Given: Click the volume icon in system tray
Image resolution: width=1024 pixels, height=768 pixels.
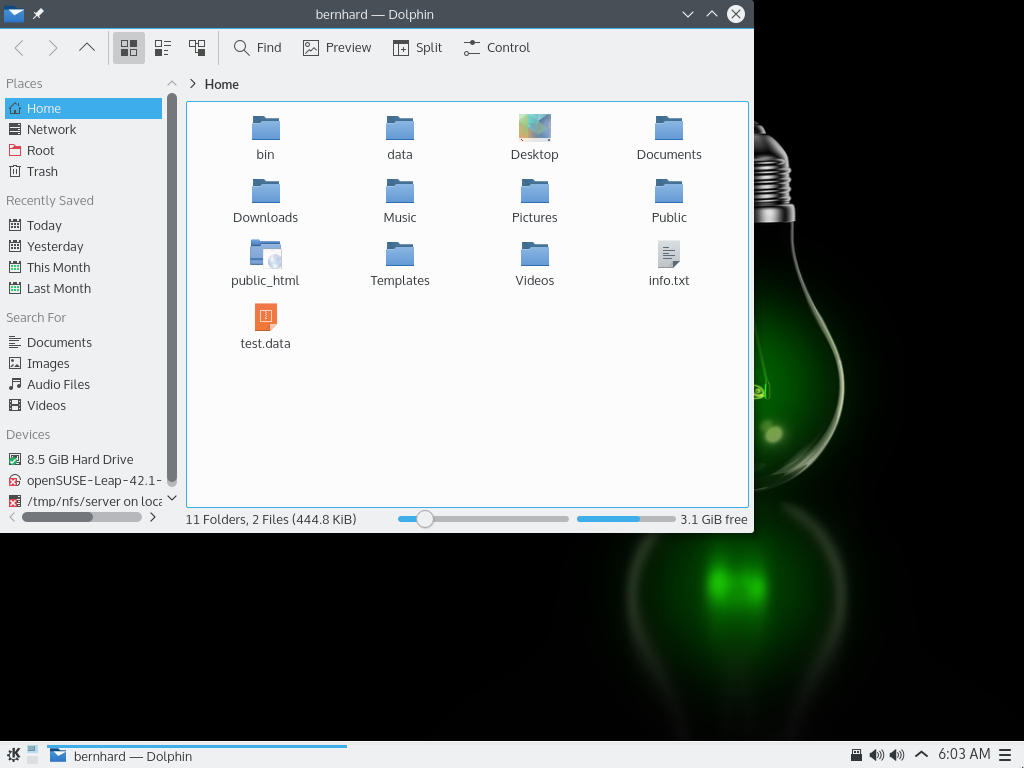Looking at the screenshot, I should pyautogui.click(x=876, y=755).
